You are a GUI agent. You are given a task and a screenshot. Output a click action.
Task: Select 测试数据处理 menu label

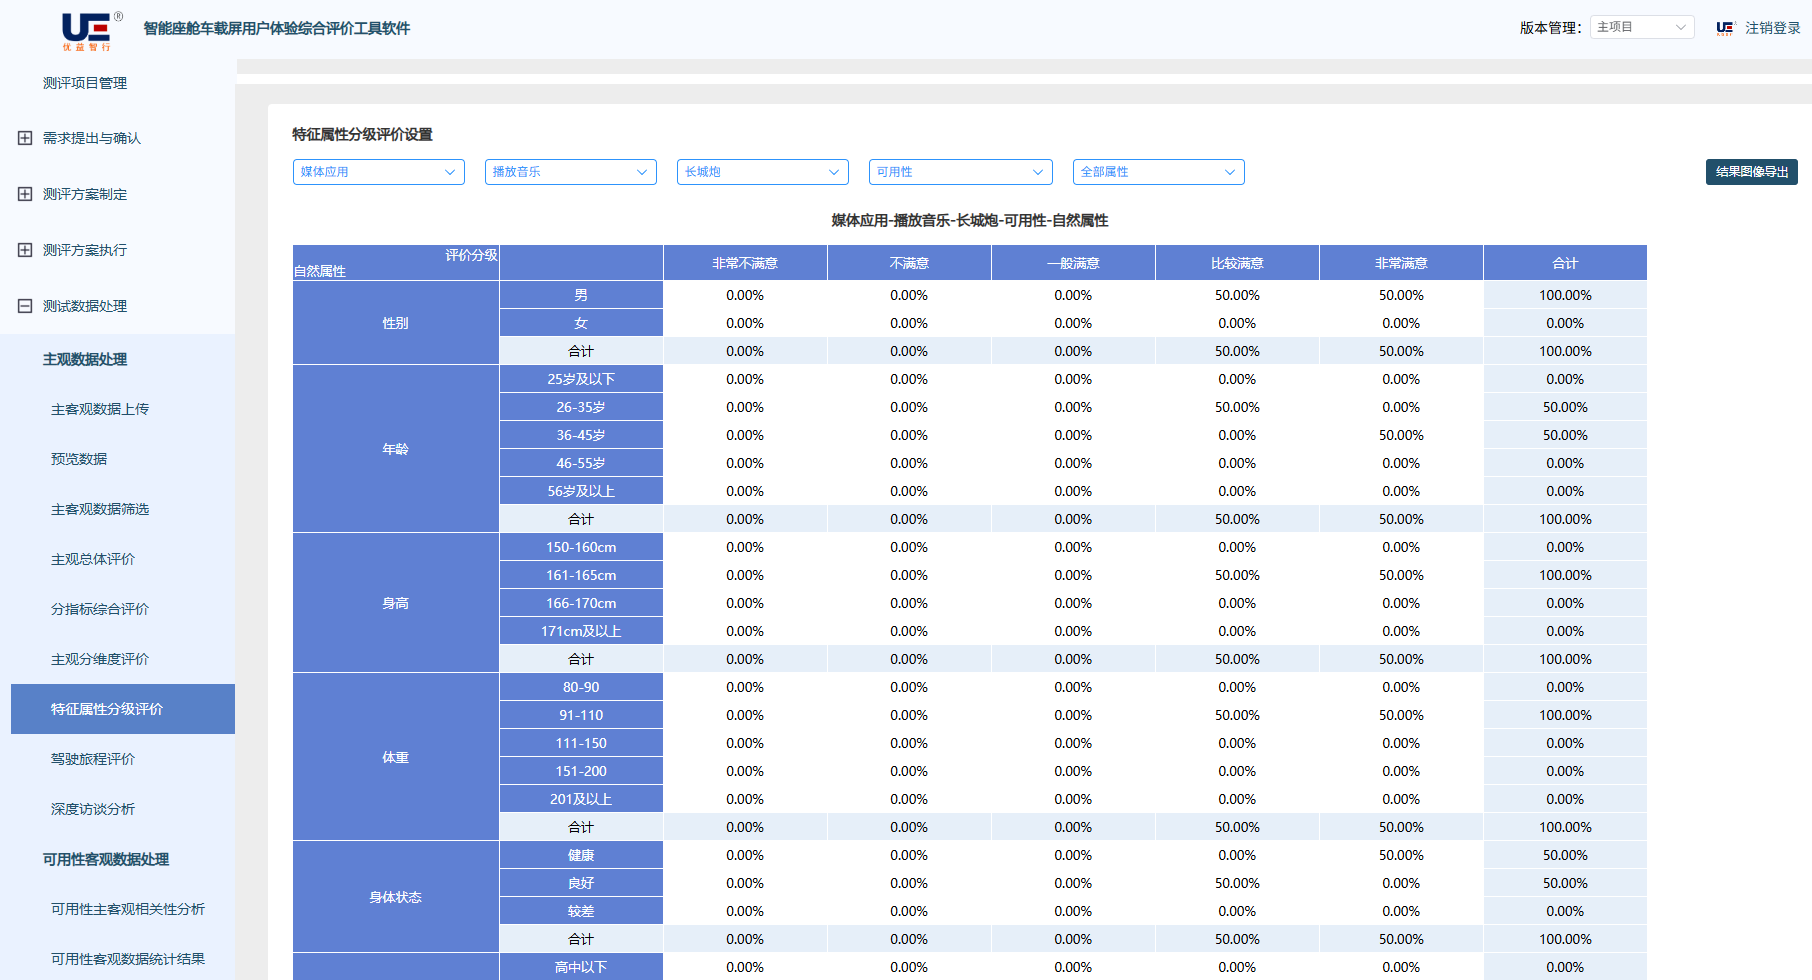[85, 306]
